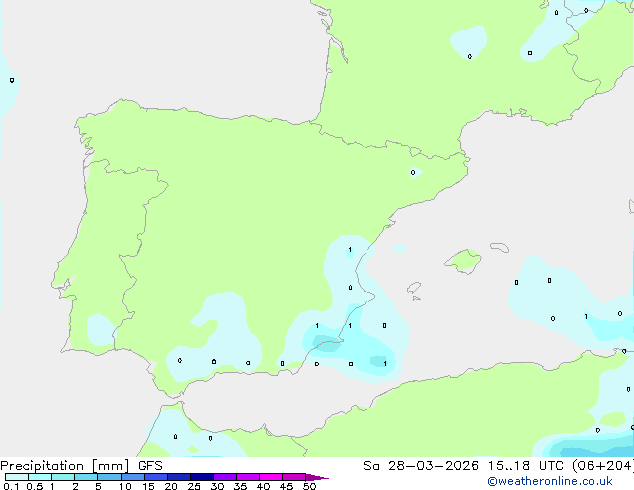Click the 5–10 mm legend swatch
Image resolution: width=634 pixels, height=490 pixels.
[109, 477]
